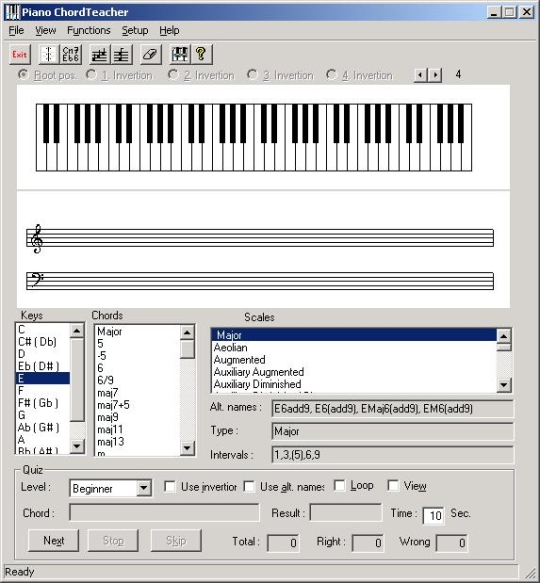Screen dimensions: 540x583
Task: Click the Scales list scrollbar thumb
Action: [504, 347]
